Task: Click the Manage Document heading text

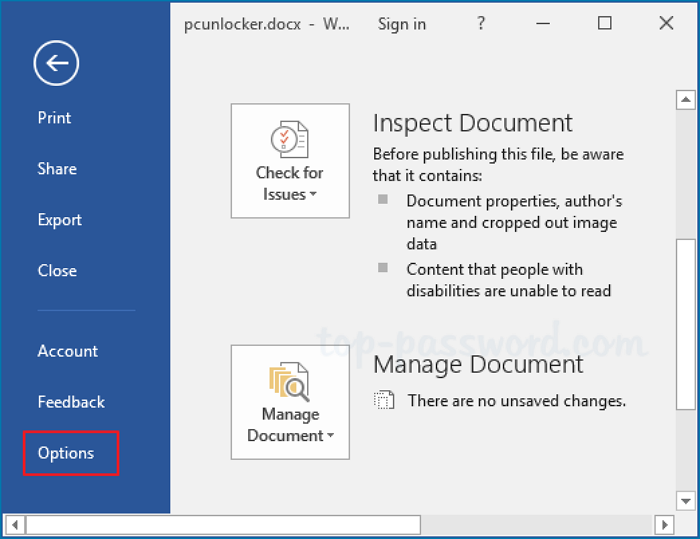Action: coord(478,364)
